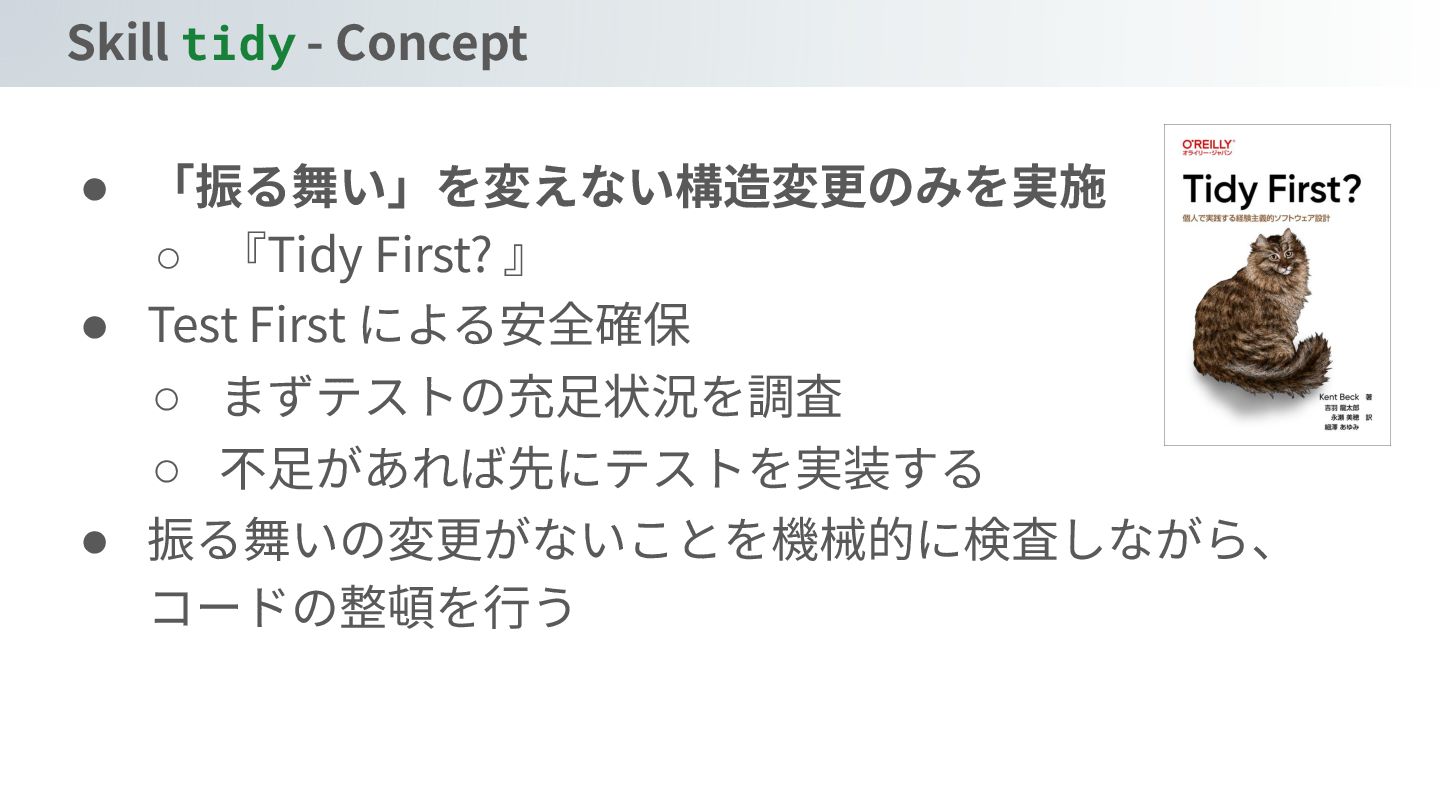
Task: Click the hollow bullet marker before 『Tidy First?』
Action: (167, 258)
